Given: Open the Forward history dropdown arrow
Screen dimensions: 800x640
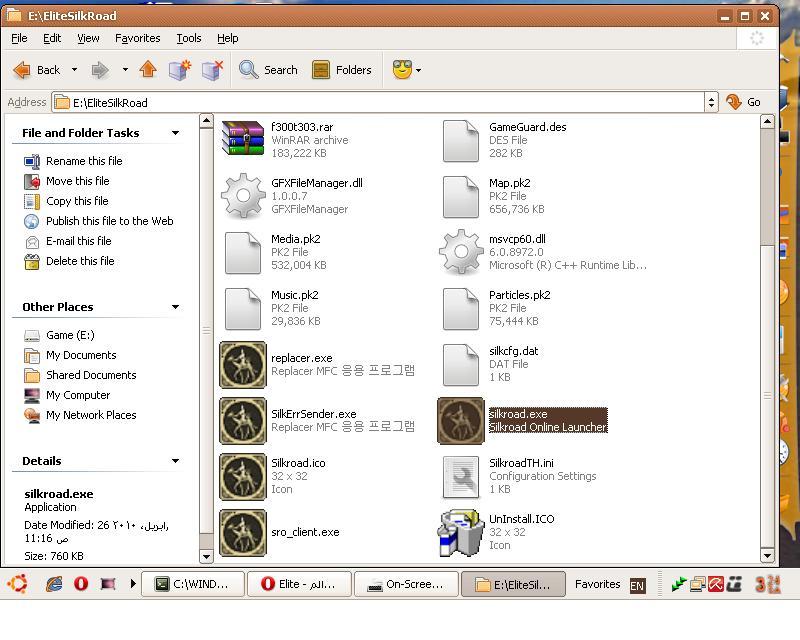Looking at the screenshot, I should 125,69.
